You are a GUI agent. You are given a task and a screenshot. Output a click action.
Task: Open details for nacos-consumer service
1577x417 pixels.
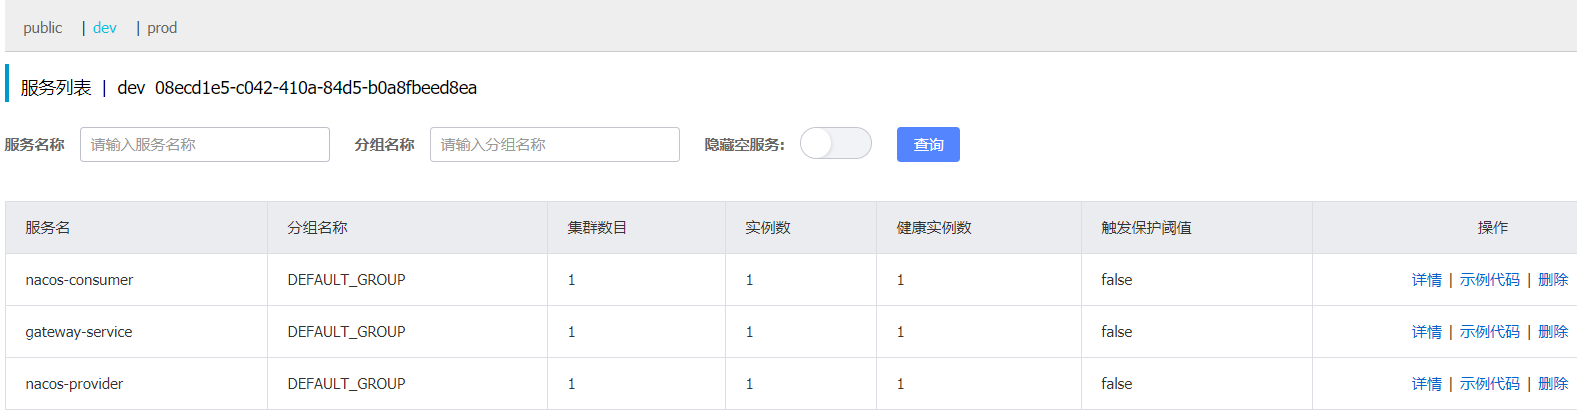pos(1426,280)
